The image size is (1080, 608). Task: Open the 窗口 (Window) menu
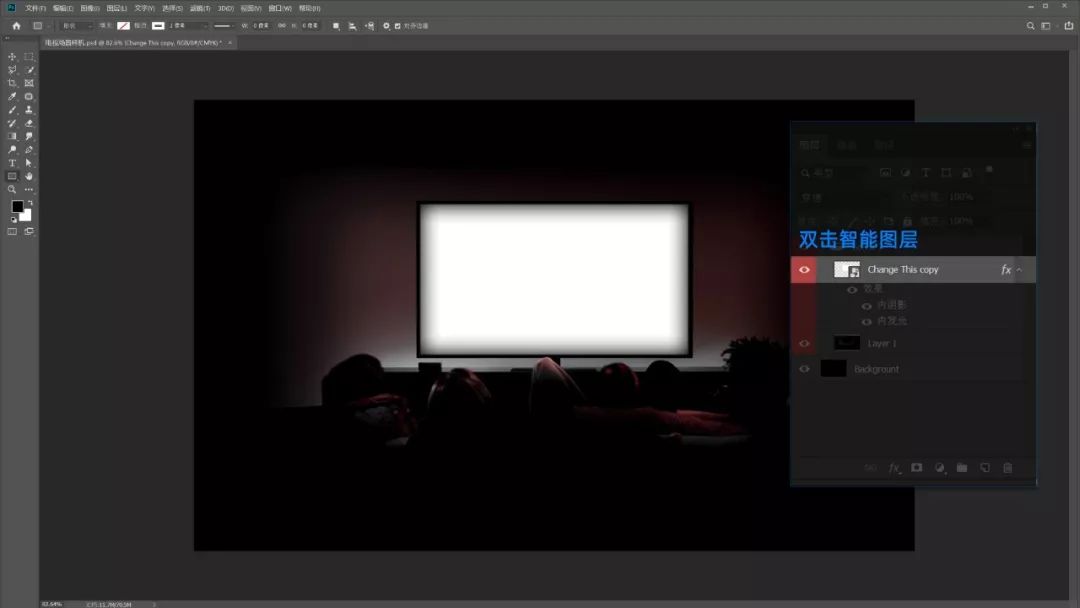click(x=280, y=8)
